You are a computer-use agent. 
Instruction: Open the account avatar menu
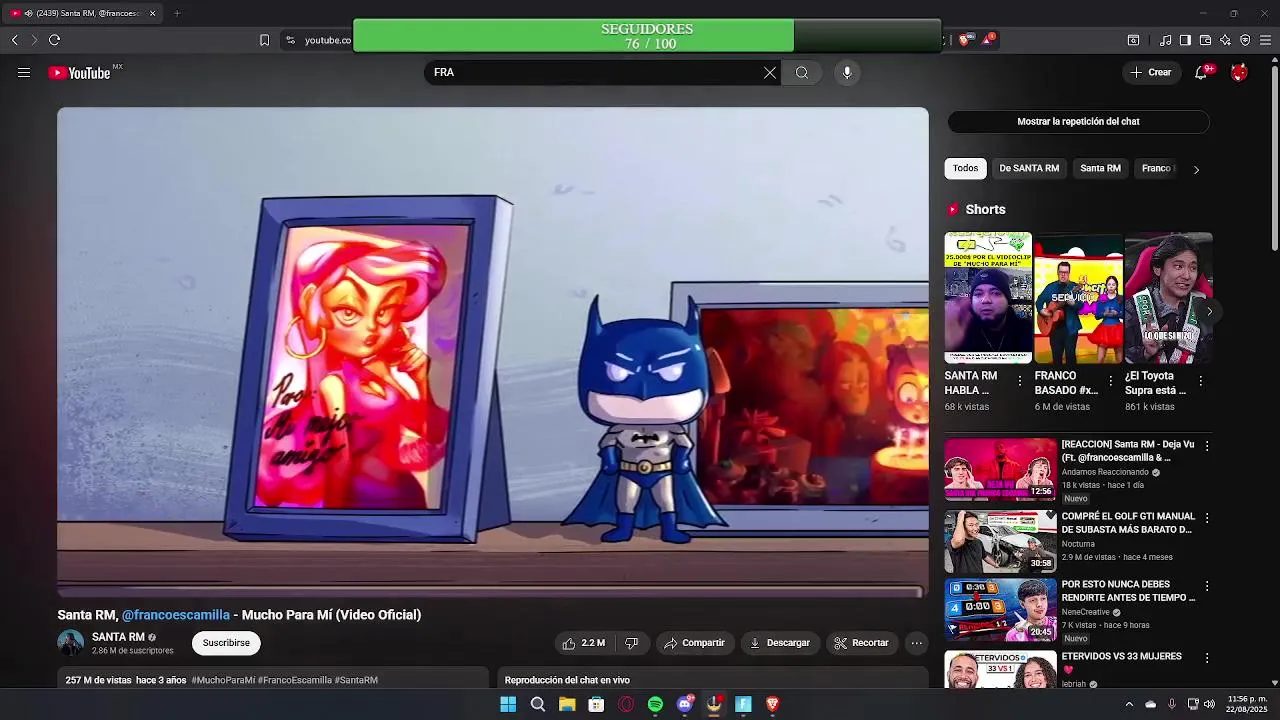pyautogui.click(x=1239, y=73)
